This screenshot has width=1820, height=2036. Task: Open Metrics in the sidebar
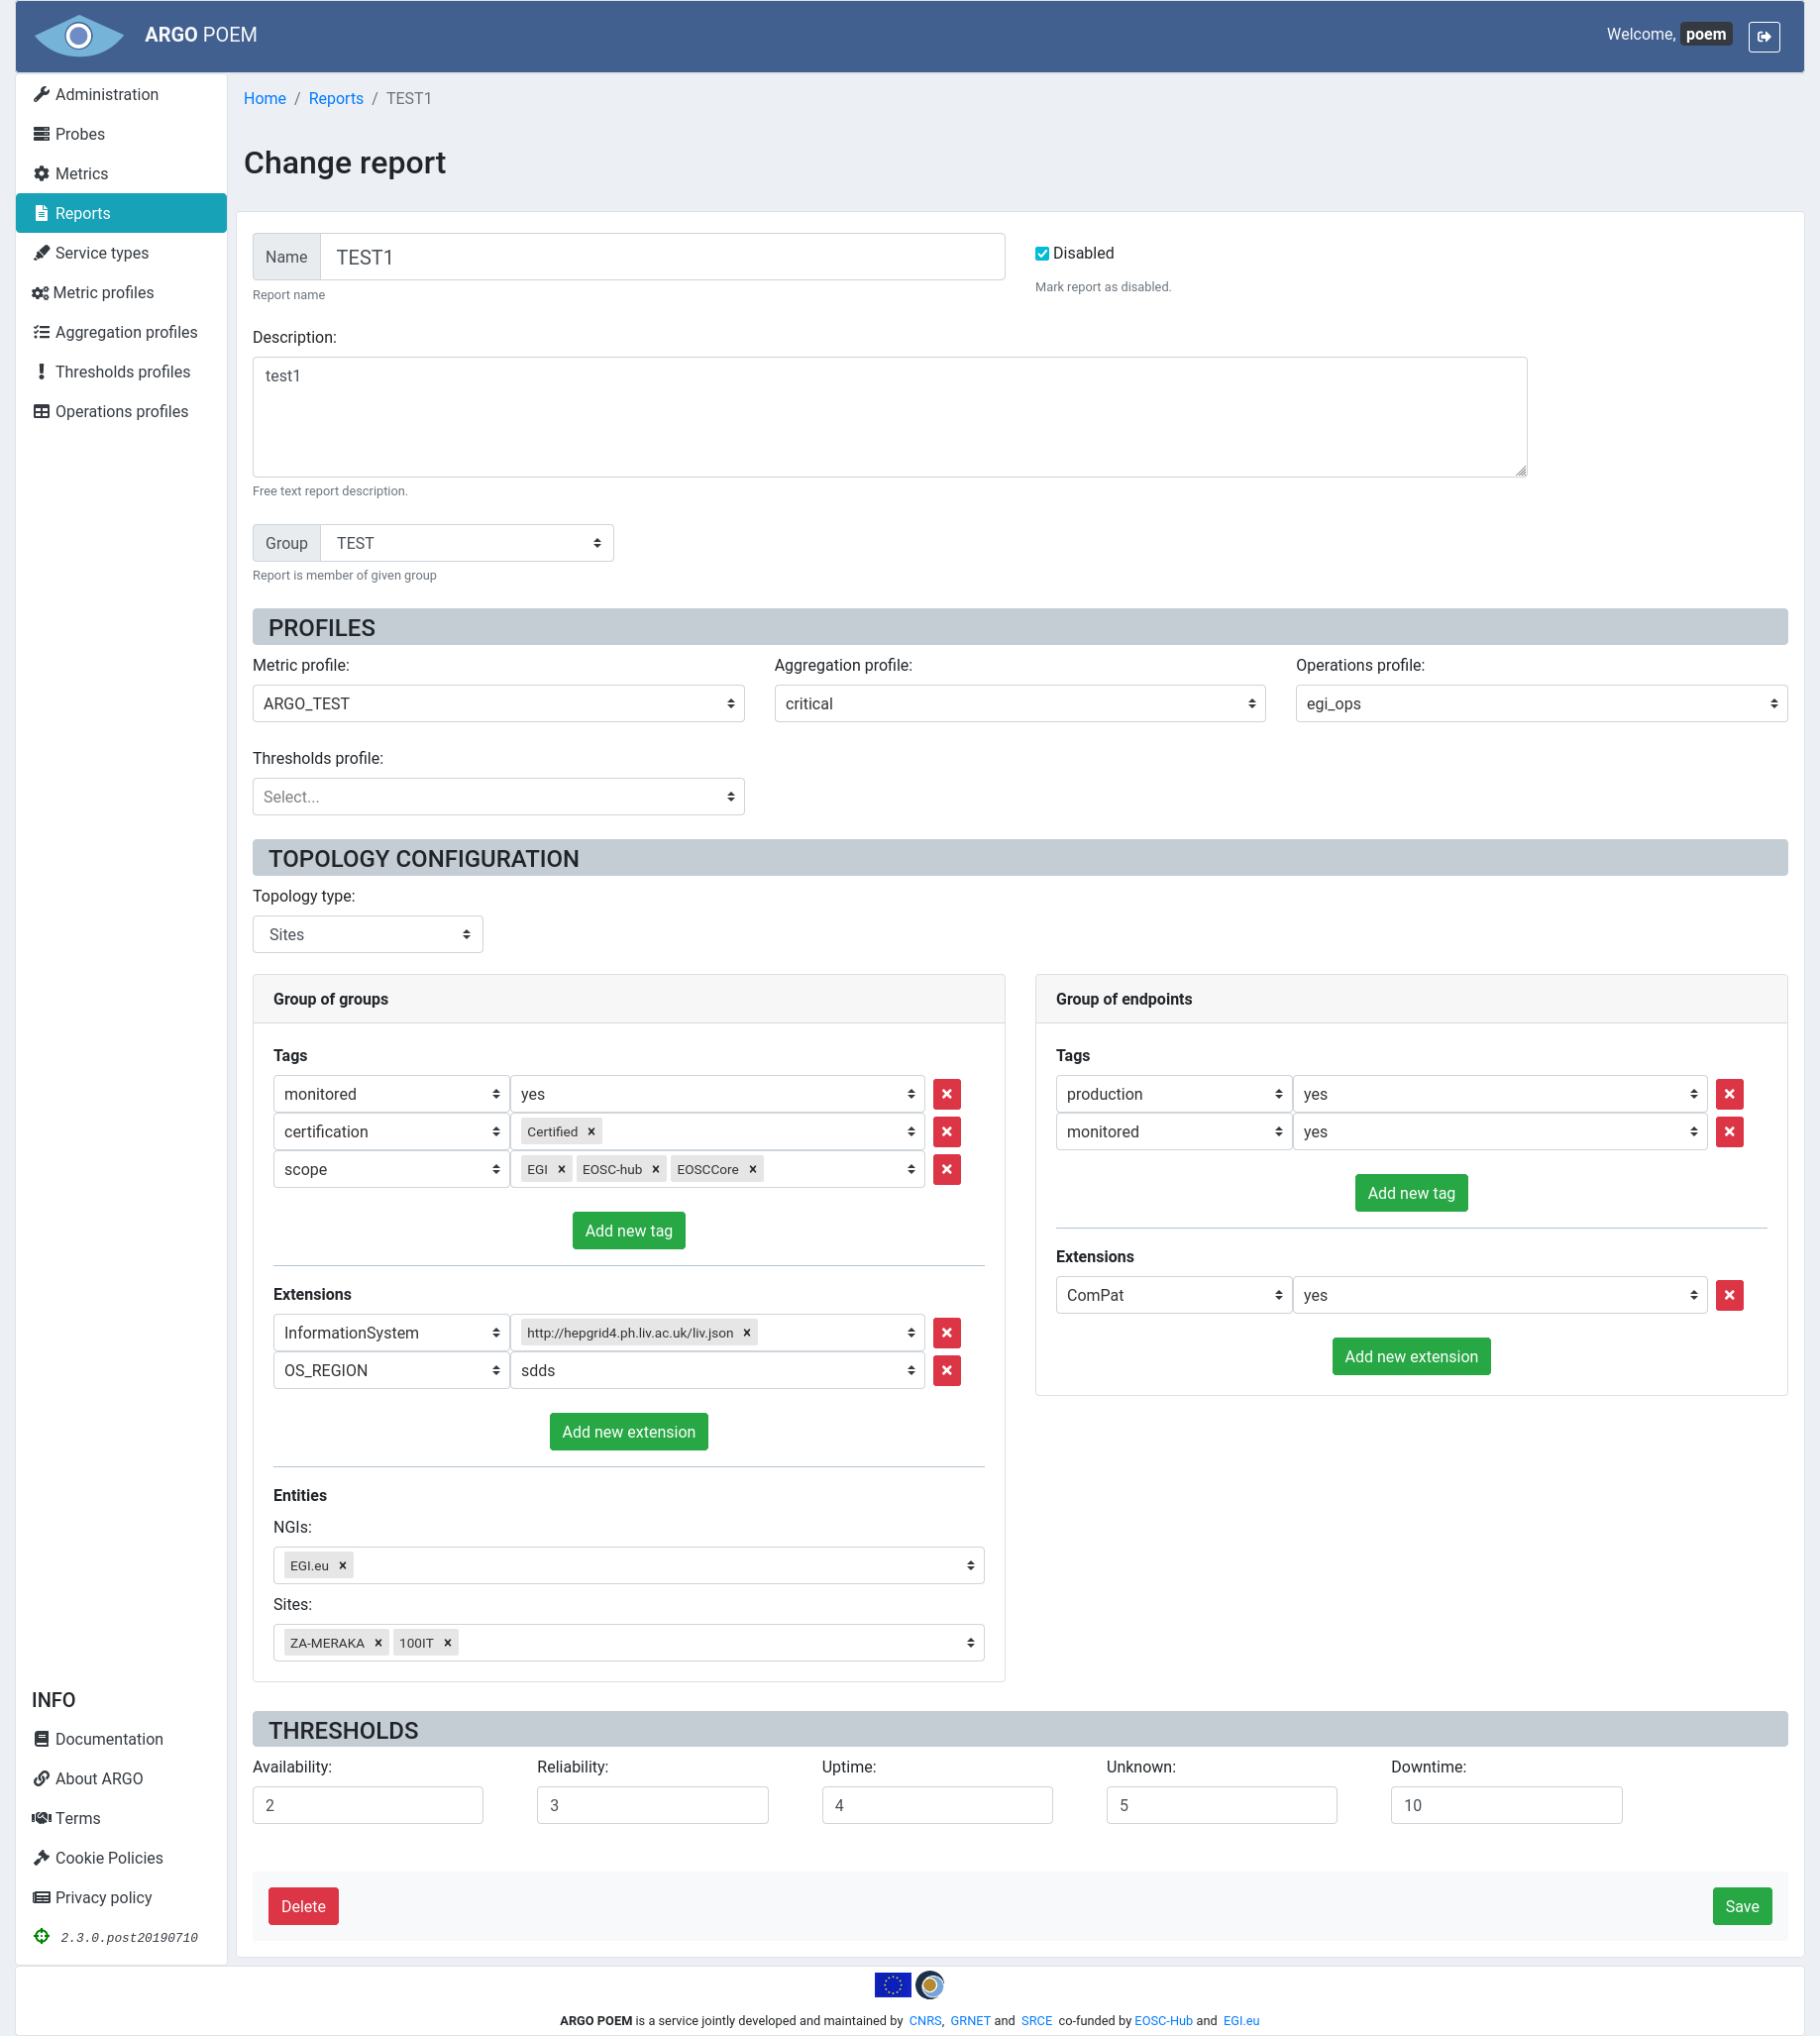[x=121, y=174]
